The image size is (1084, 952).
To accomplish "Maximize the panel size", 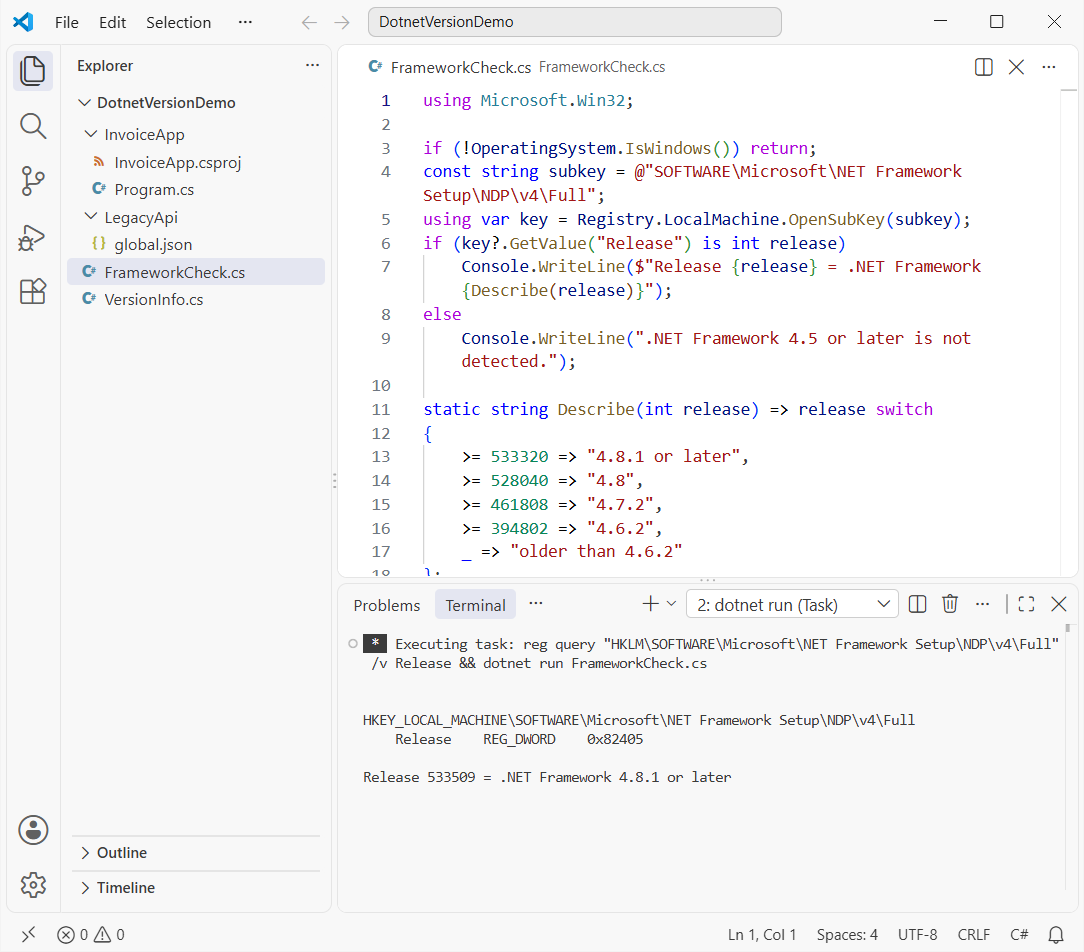I will (1026, 604).
